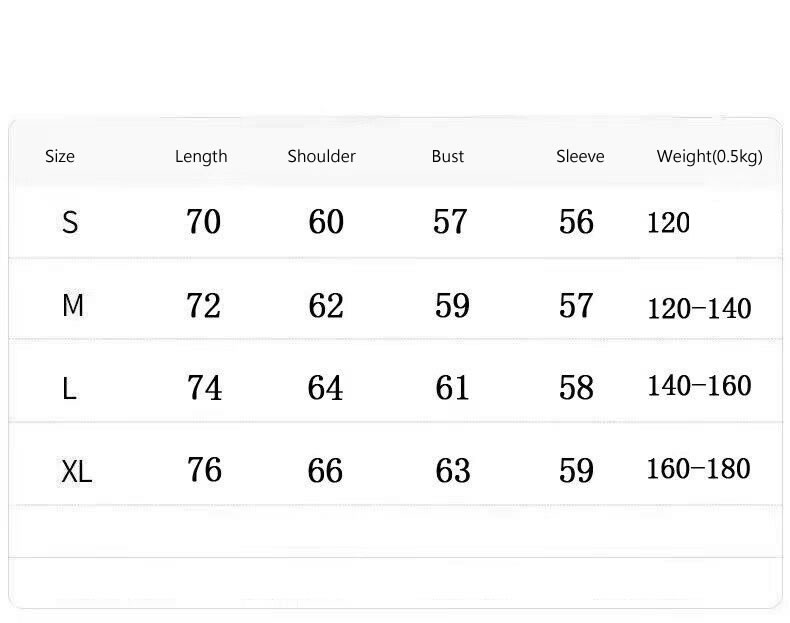Screen dimensions: 790x623
Task: Click the Size column header
Action: click(x=60, y=156)
